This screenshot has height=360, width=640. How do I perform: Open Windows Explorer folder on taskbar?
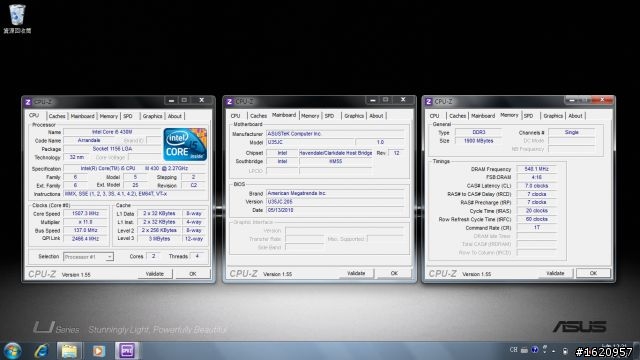click(x=69, y=351)
